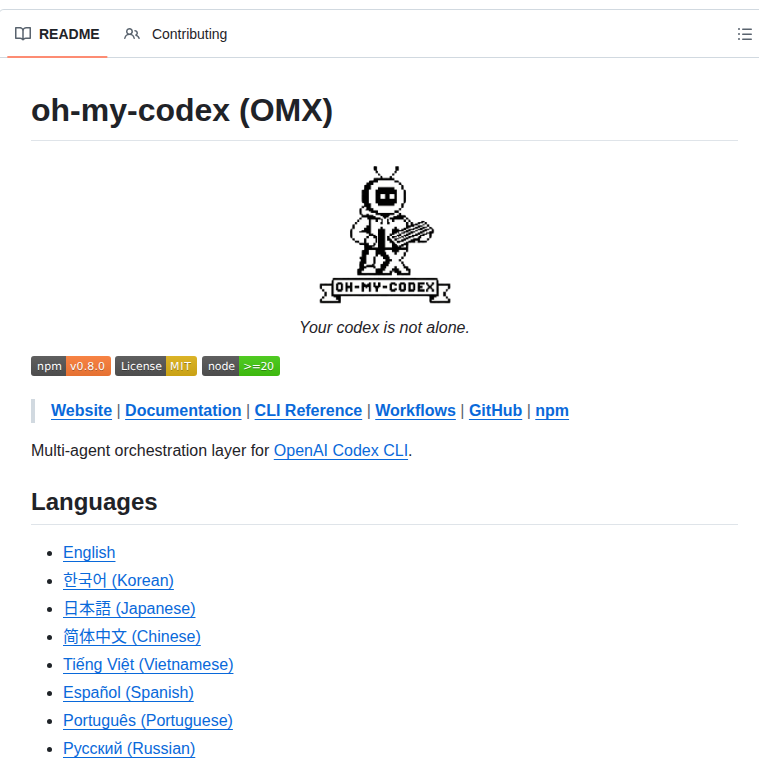Open the outline (table of contents) icon
Image resolution: width=759 pixels, height=759 pixels.
click(744, 34)
